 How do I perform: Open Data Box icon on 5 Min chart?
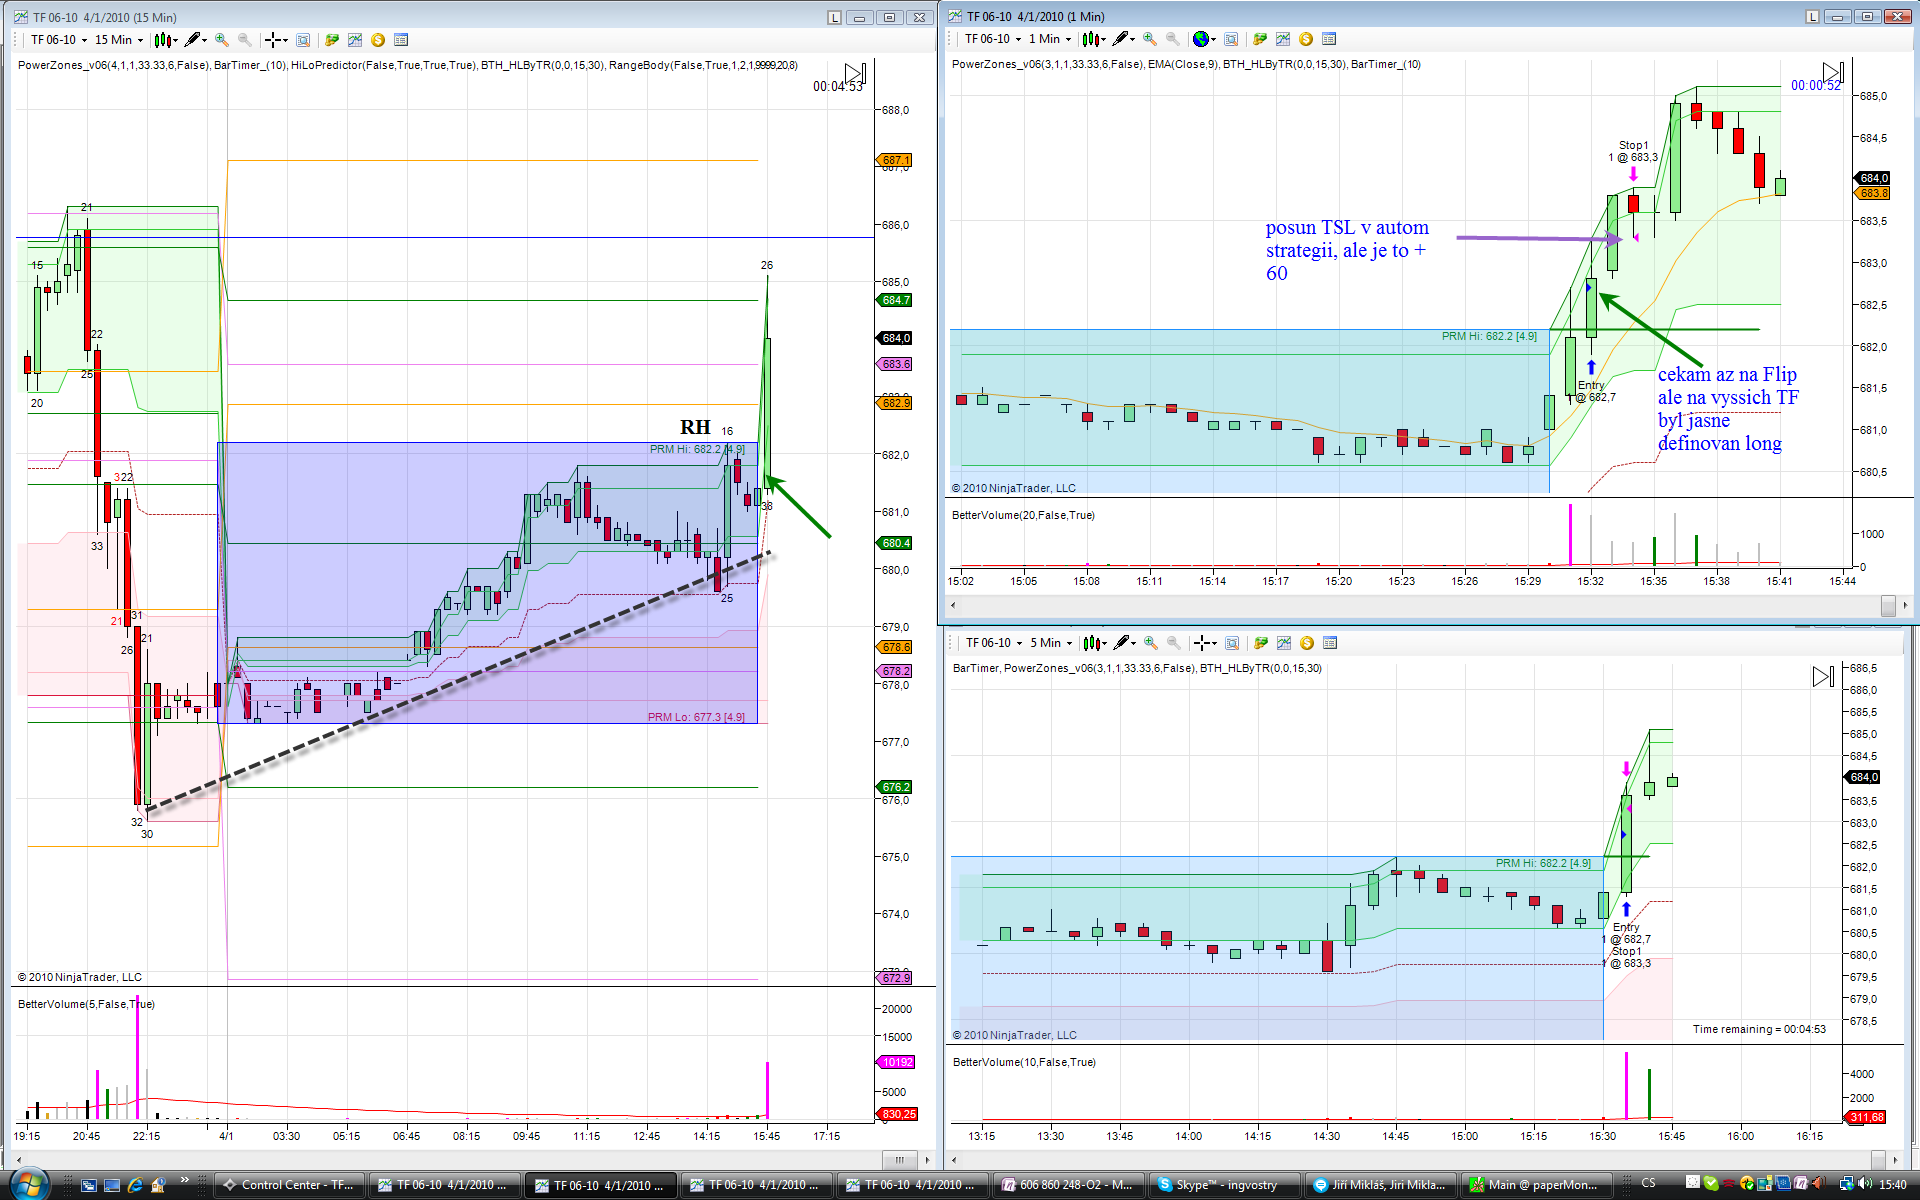(x=1330, y=643)
